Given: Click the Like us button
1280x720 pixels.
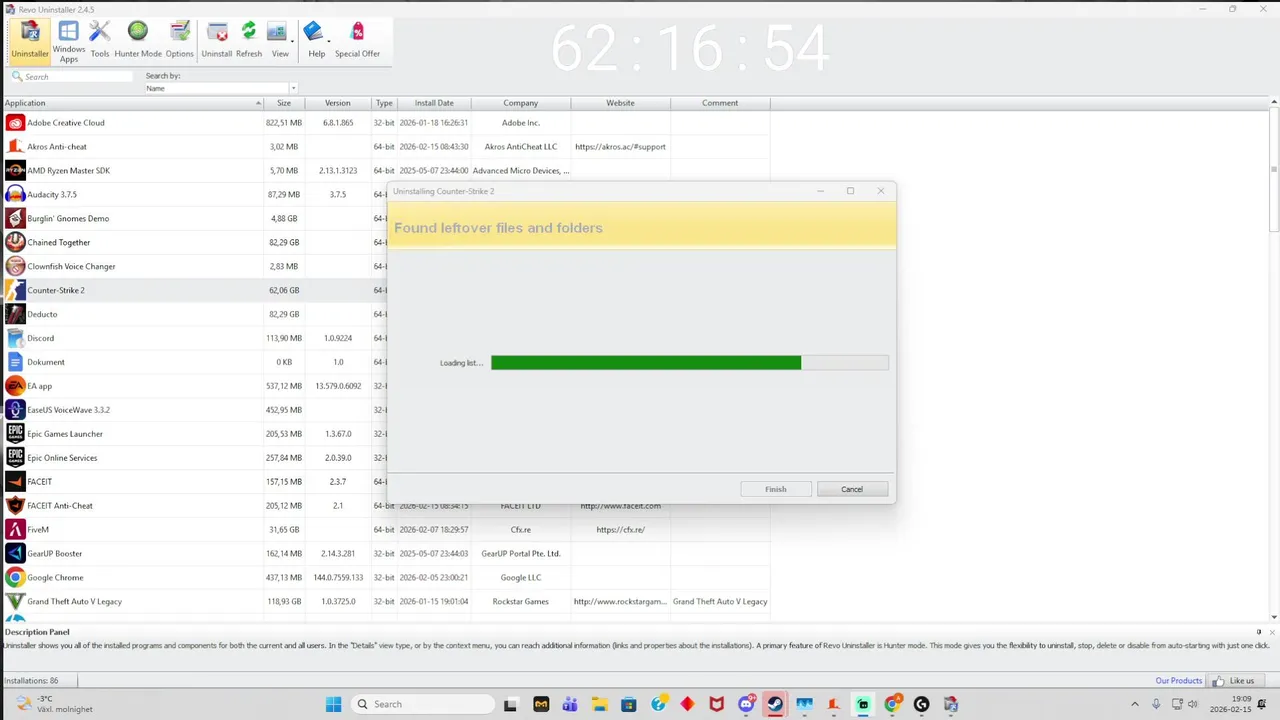Looking at the screenshot, I should tap(1234, 681).
